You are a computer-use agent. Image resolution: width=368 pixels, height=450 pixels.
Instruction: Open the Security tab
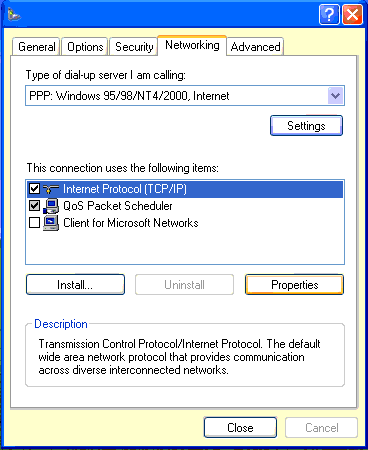(134, 47)
